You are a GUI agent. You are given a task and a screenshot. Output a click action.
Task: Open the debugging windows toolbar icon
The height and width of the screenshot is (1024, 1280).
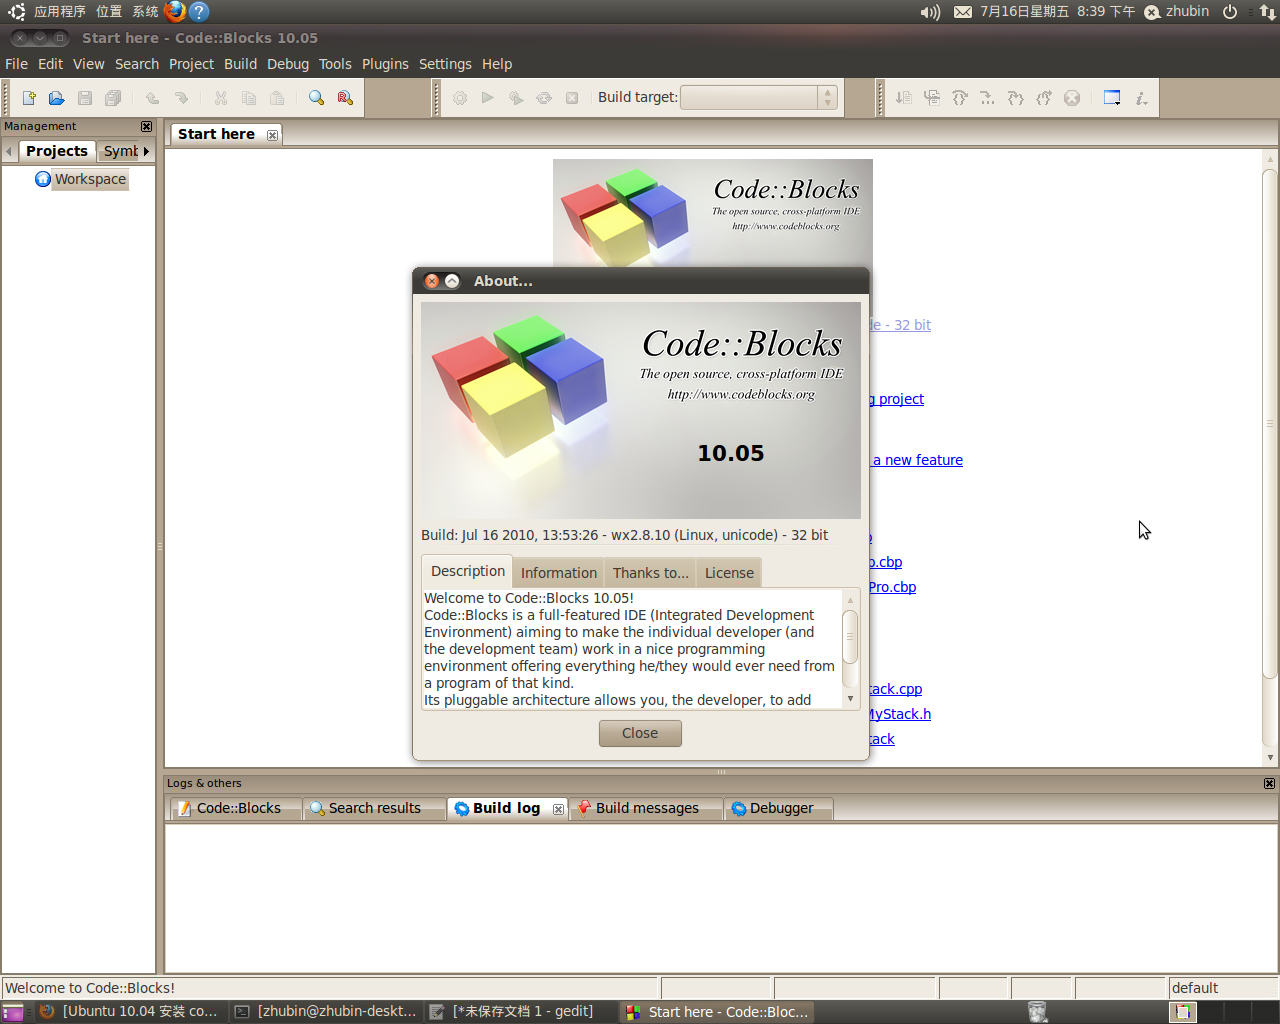pyautogui.click(x=1112, y=98)
